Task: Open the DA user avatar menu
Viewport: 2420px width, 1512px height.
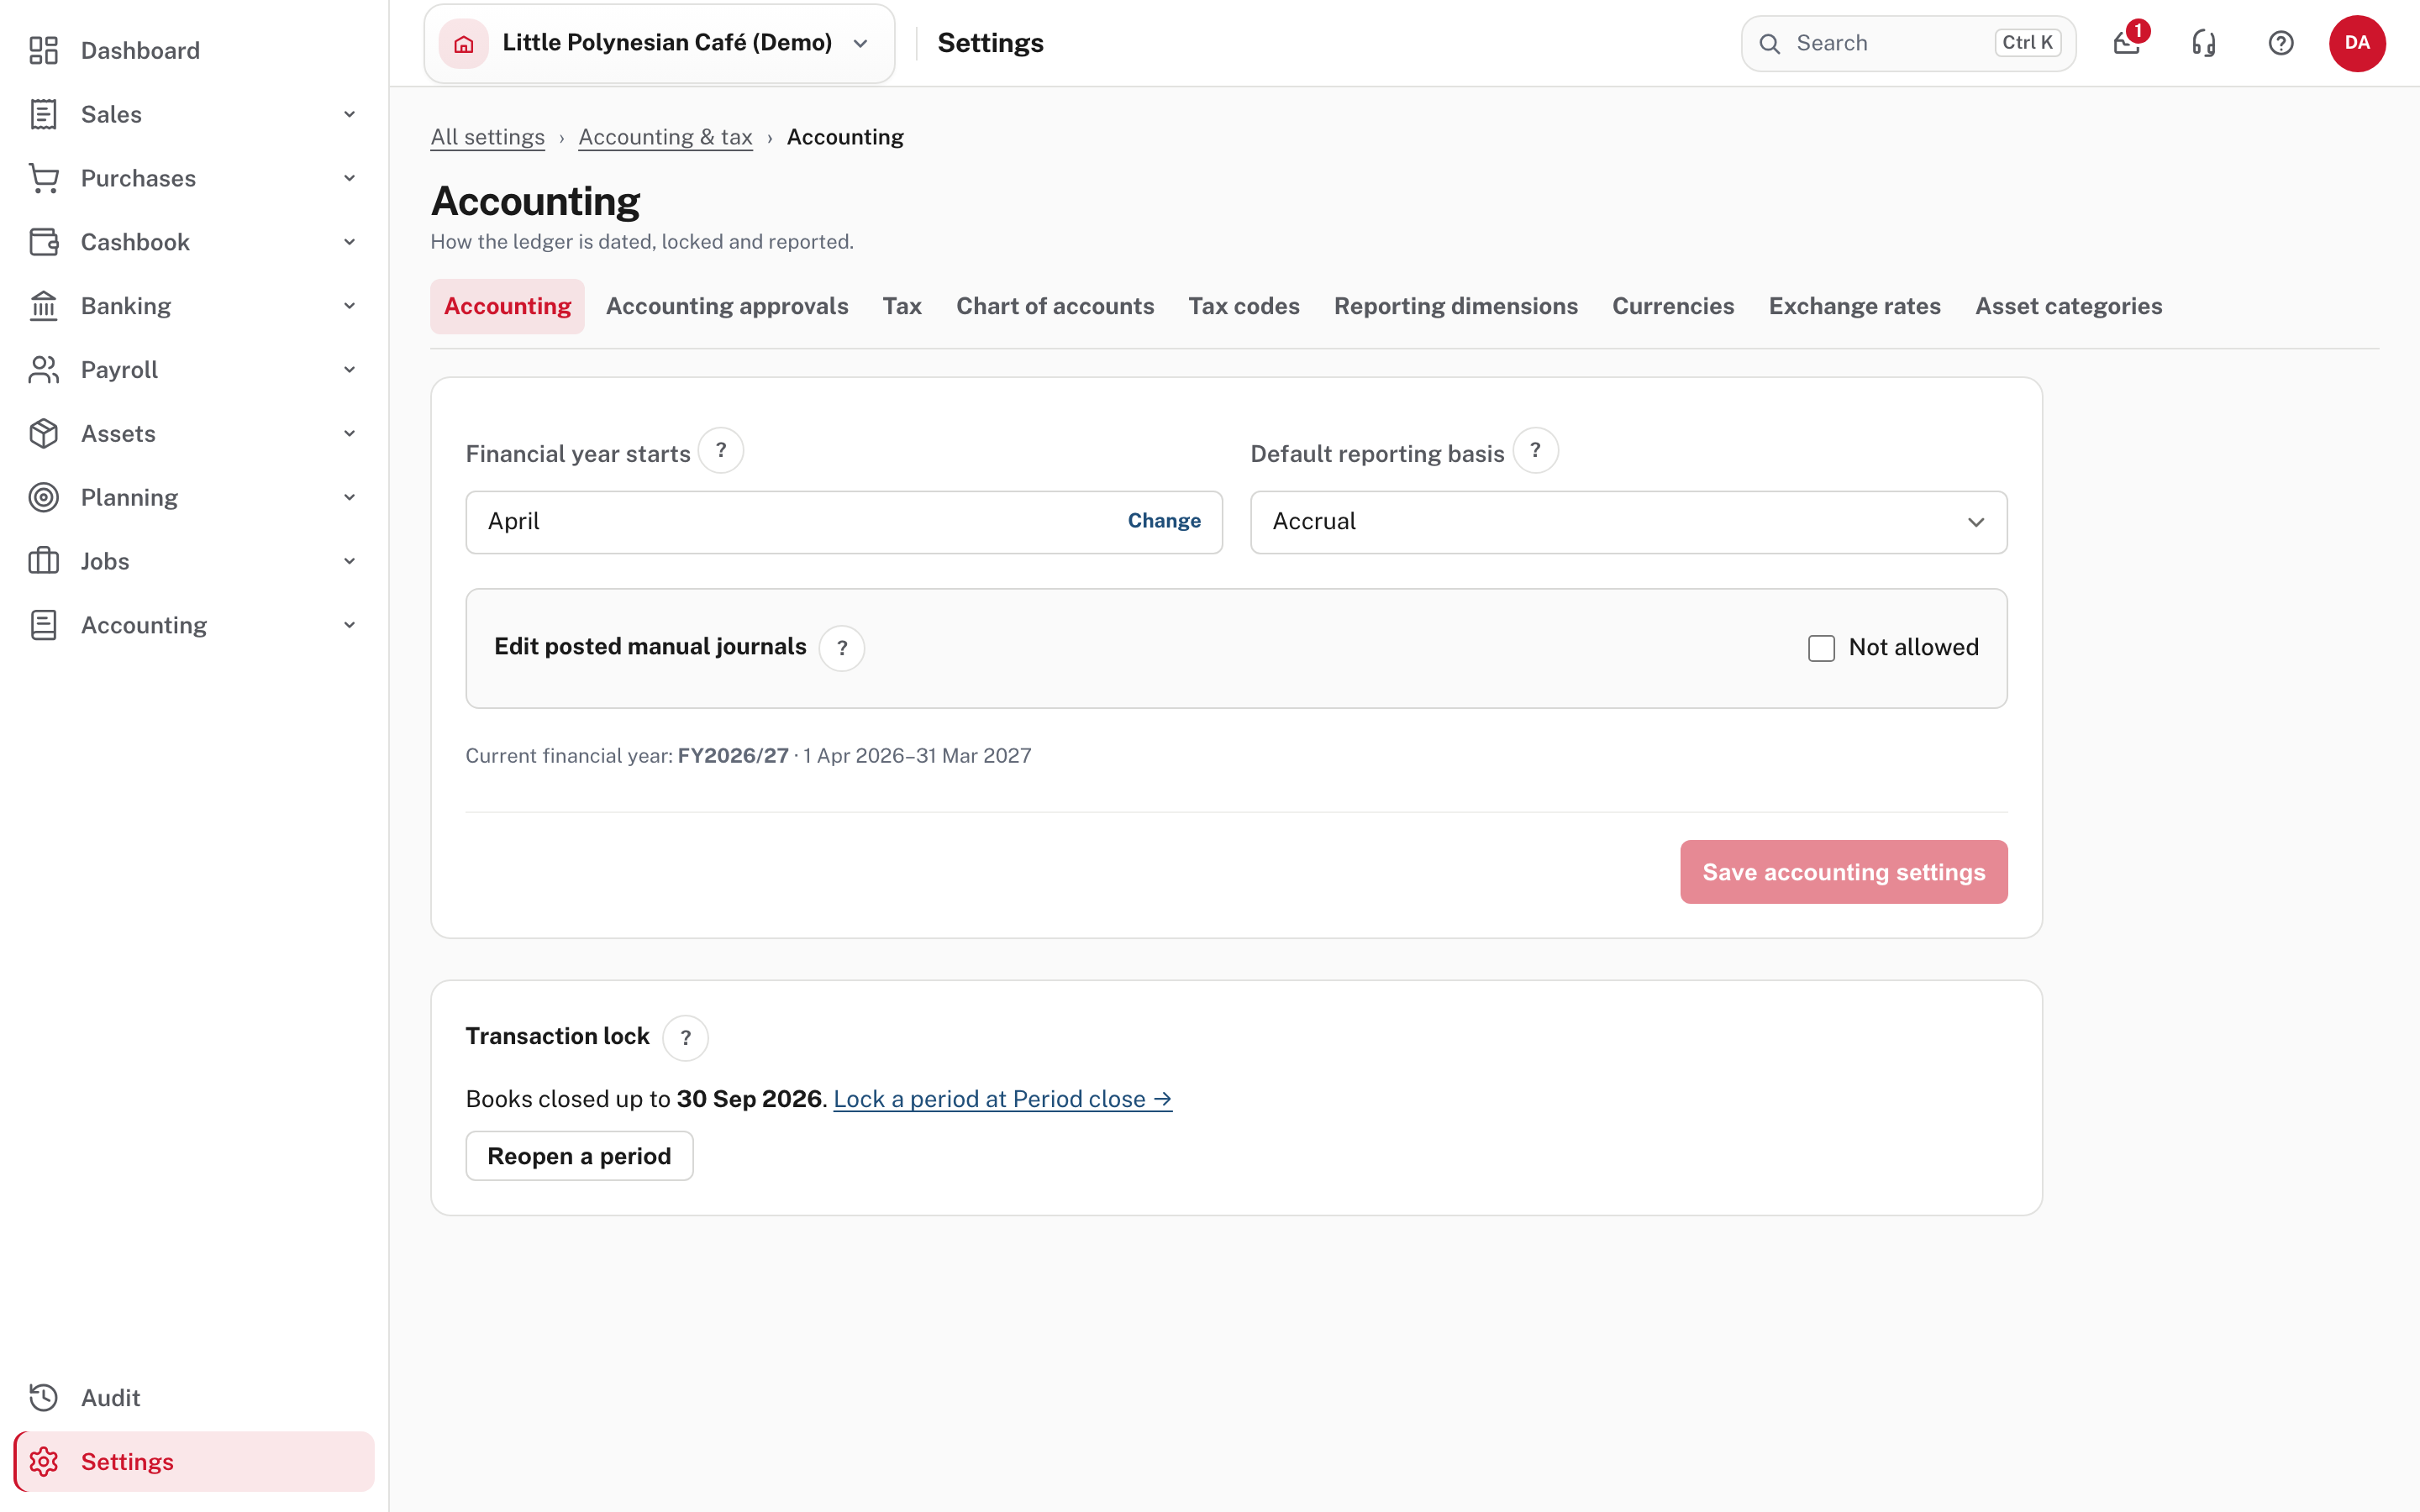Action: pyautogui.click(x=2357, y=43)
